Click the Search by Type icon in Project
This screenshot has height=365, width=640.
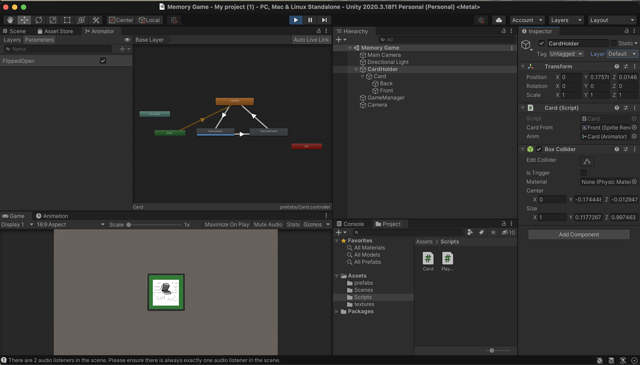[470, 232]
